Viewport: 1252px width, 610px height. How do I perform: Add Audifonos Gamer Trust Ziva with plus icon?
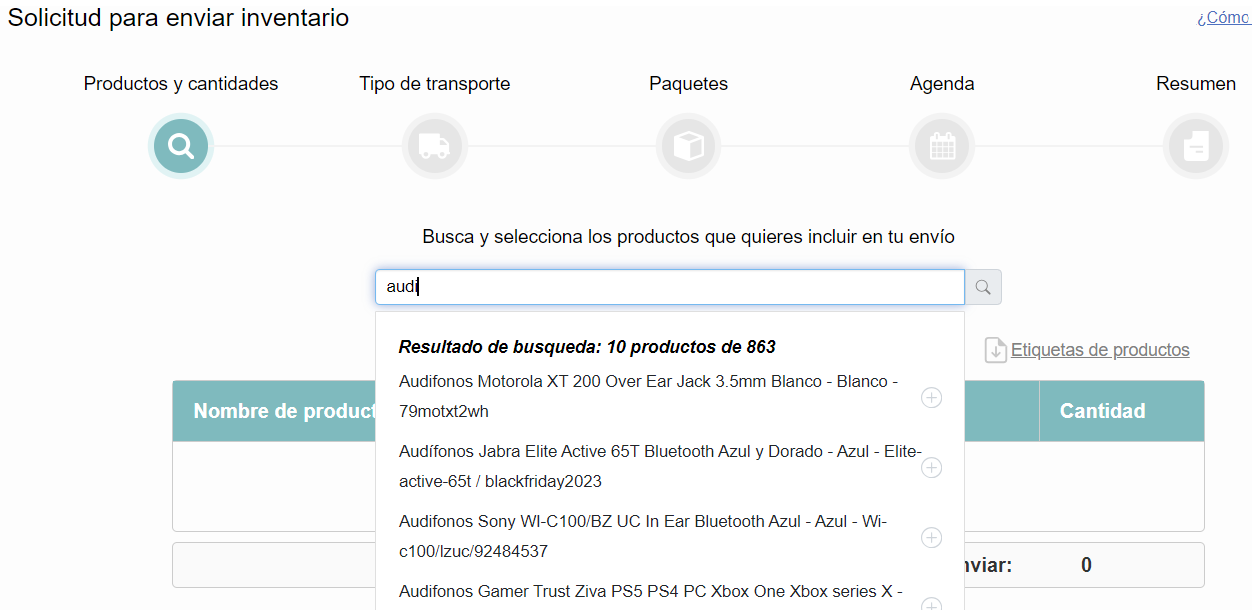click(931, 603)
